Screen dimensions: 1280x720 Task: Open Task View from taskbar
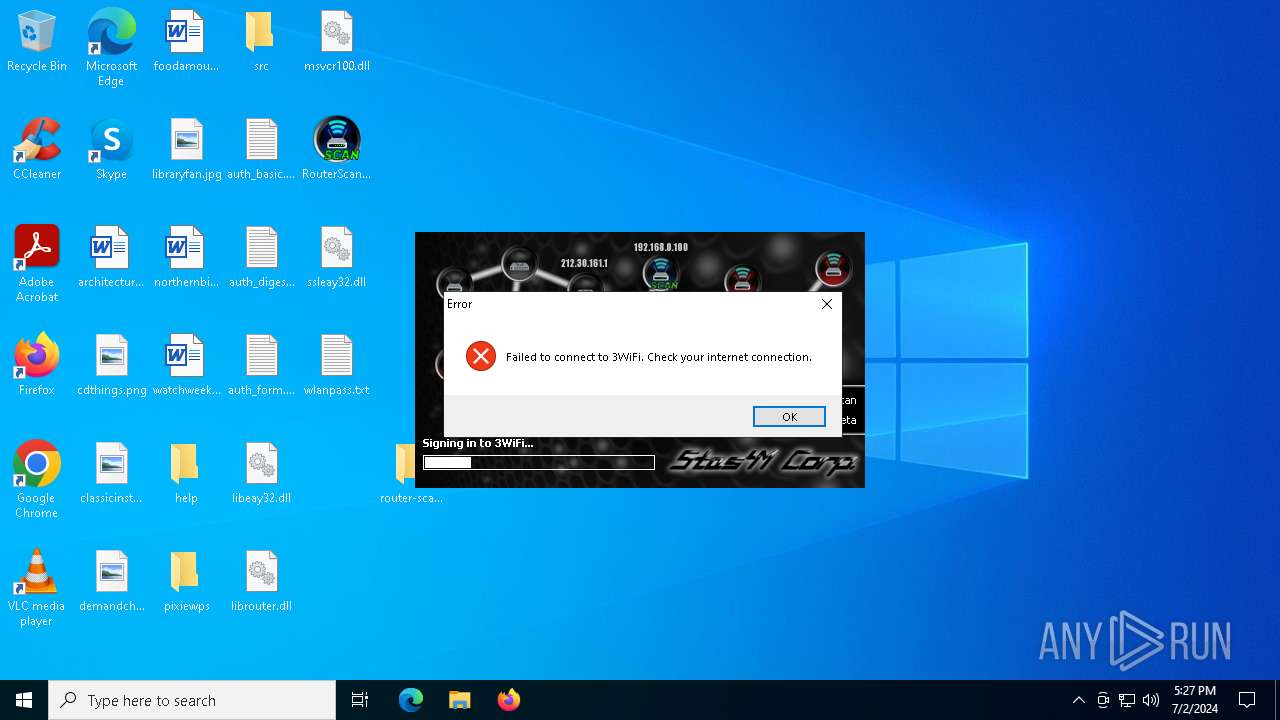click(360, 700)
